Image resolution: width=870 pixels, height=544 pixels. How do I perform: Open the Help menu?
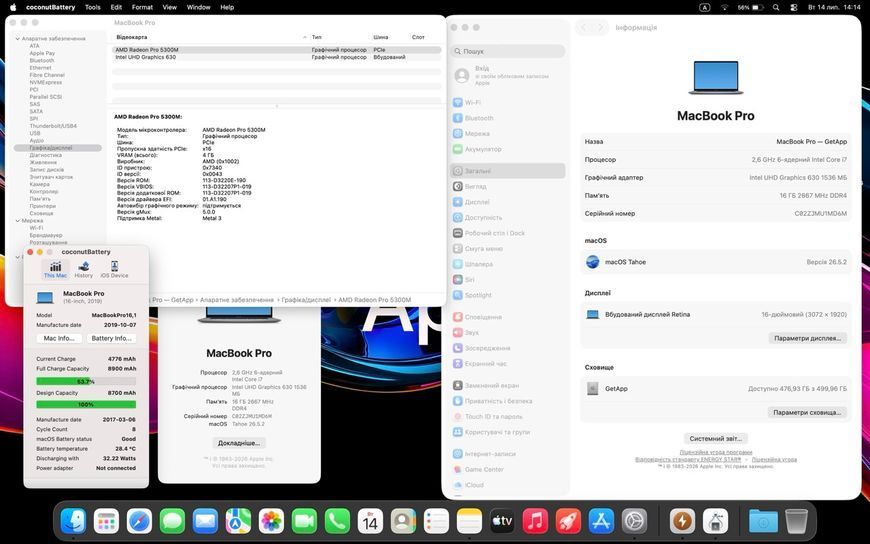(x=227, y=7)
